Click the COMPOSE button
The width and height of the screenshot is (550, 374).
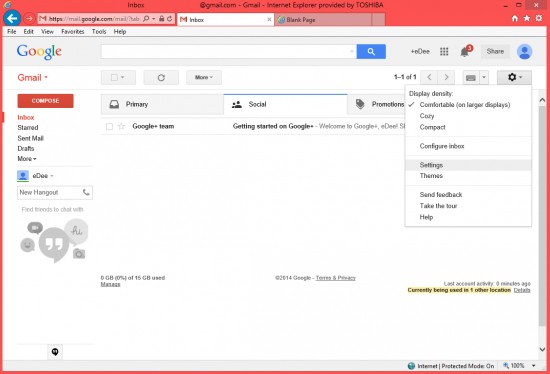[46, 101]
